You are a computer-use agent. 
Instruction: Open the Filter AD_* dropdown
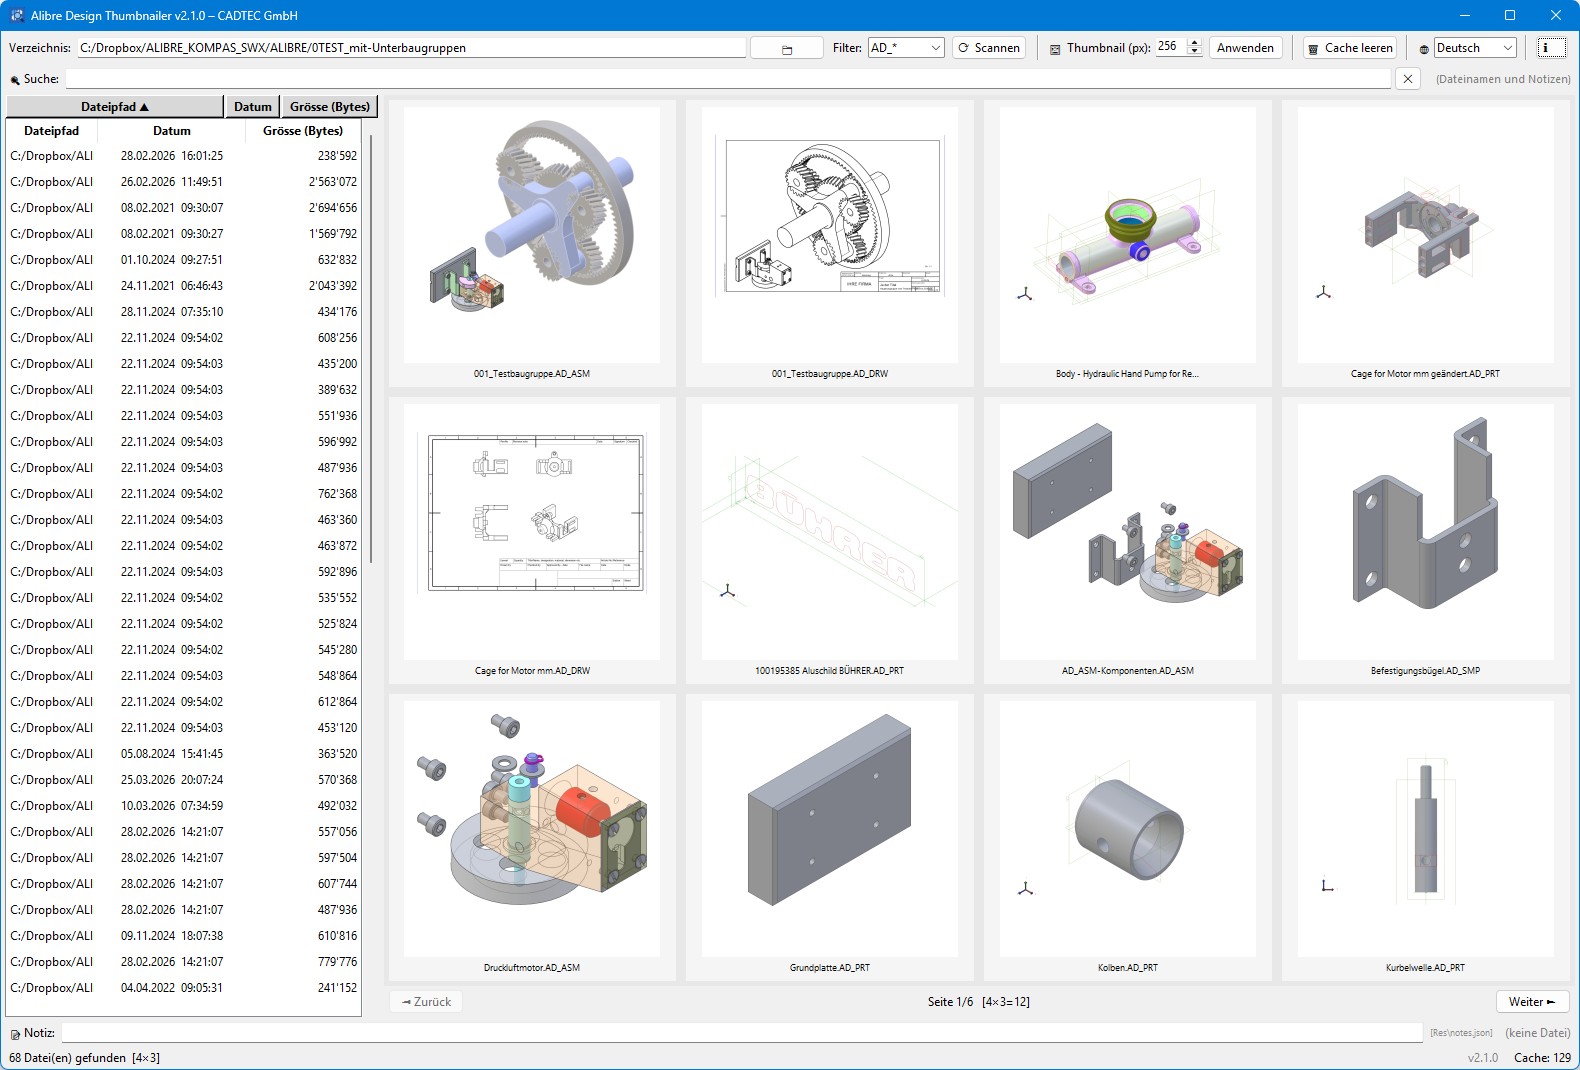906,48
